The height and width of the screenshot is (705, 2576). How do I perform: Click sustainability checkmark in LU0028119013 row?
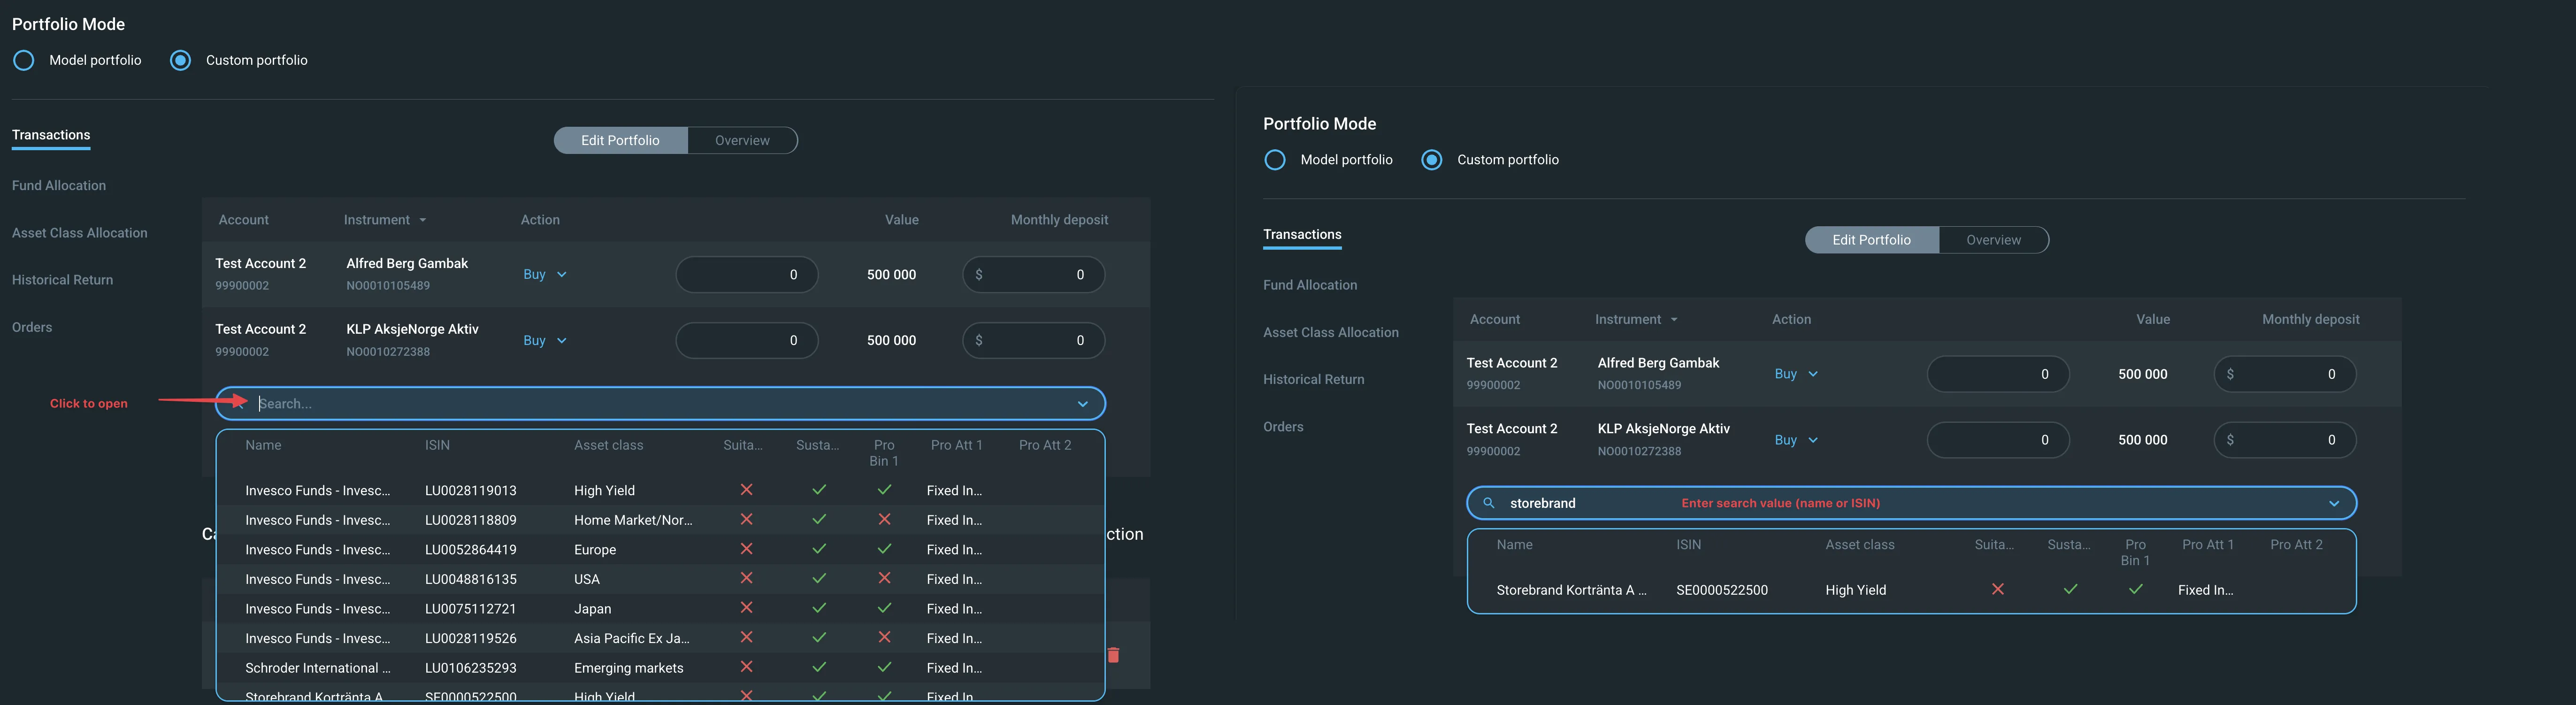819,490
